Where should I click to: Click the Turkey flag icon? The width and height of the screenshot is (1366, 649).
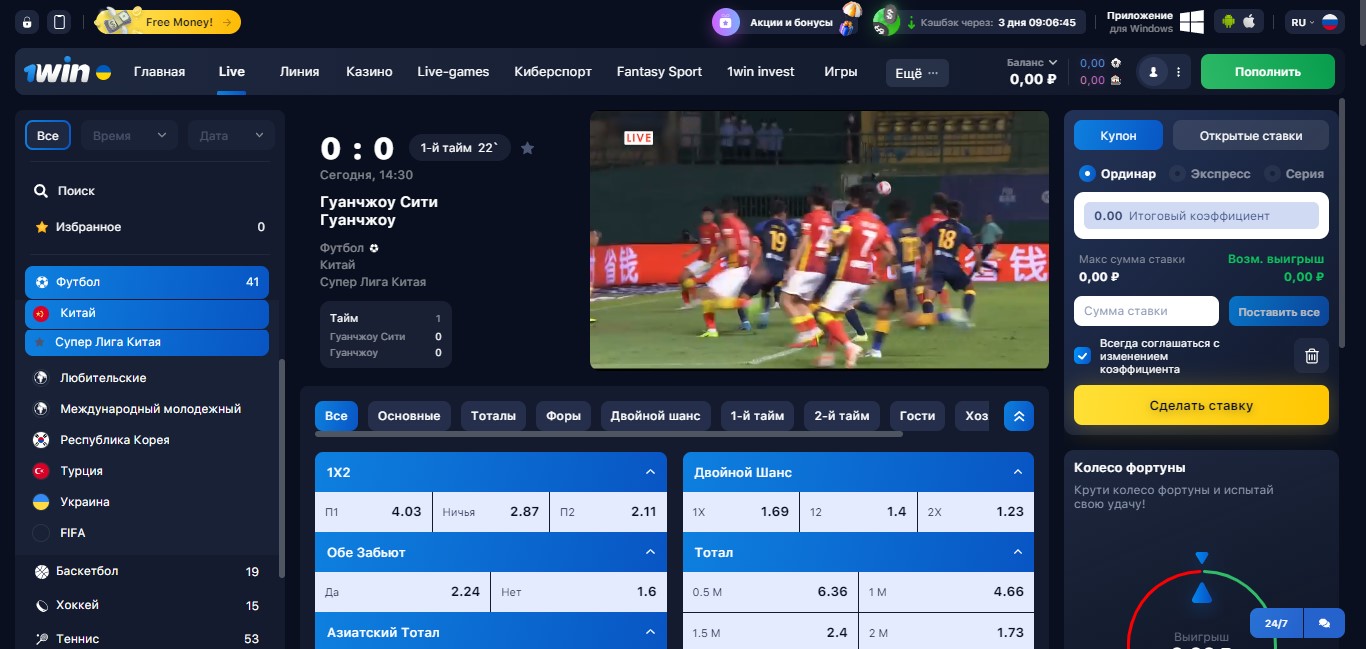coord(41,471)
